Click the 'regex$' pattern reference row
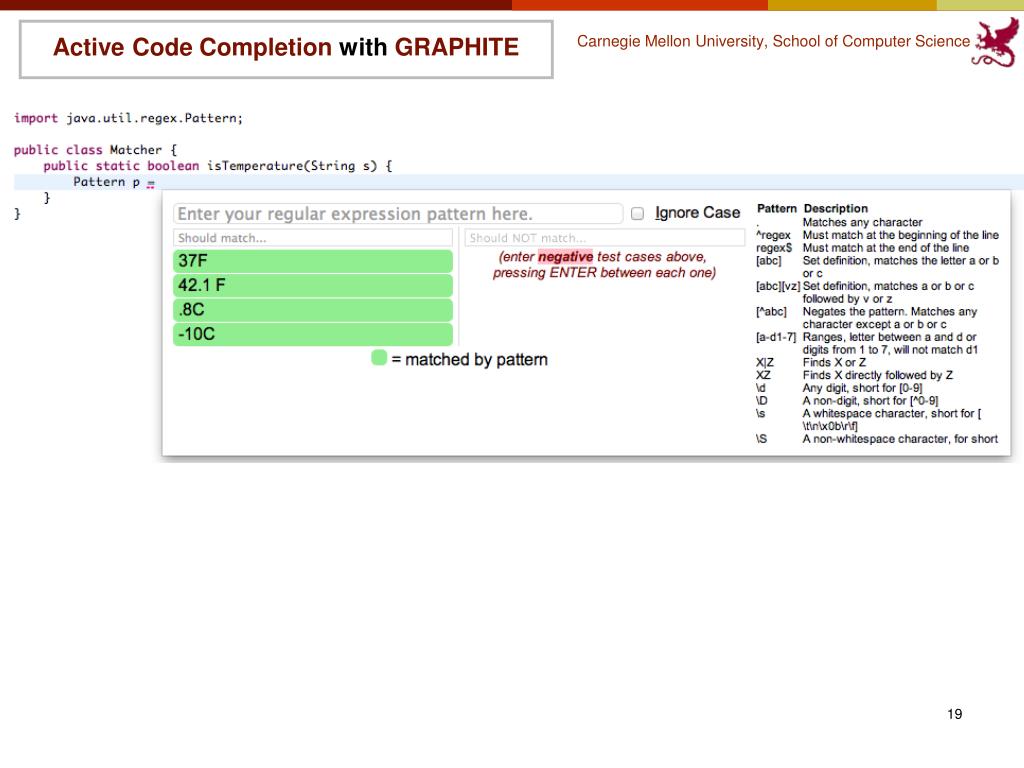This screenshot has height=768, width=1024. [863, 248]
